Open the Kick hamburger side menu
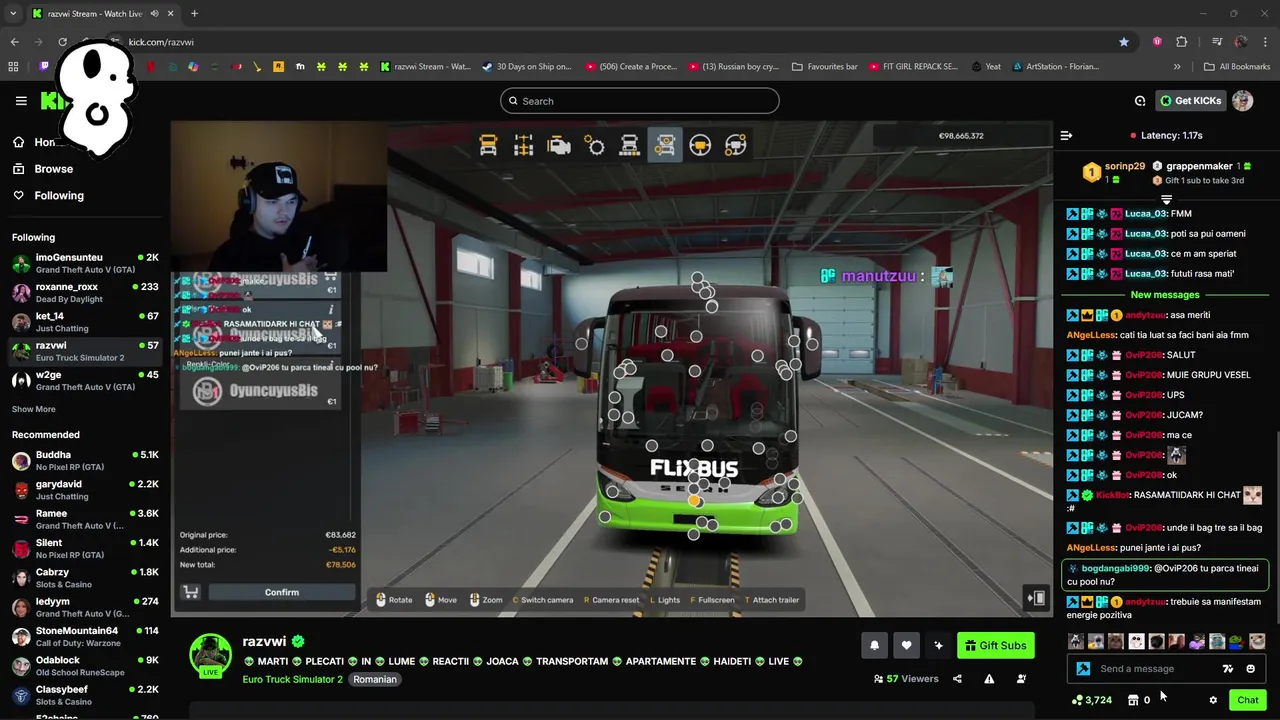Screen dimensions: 1280x720 pos(21,101)
